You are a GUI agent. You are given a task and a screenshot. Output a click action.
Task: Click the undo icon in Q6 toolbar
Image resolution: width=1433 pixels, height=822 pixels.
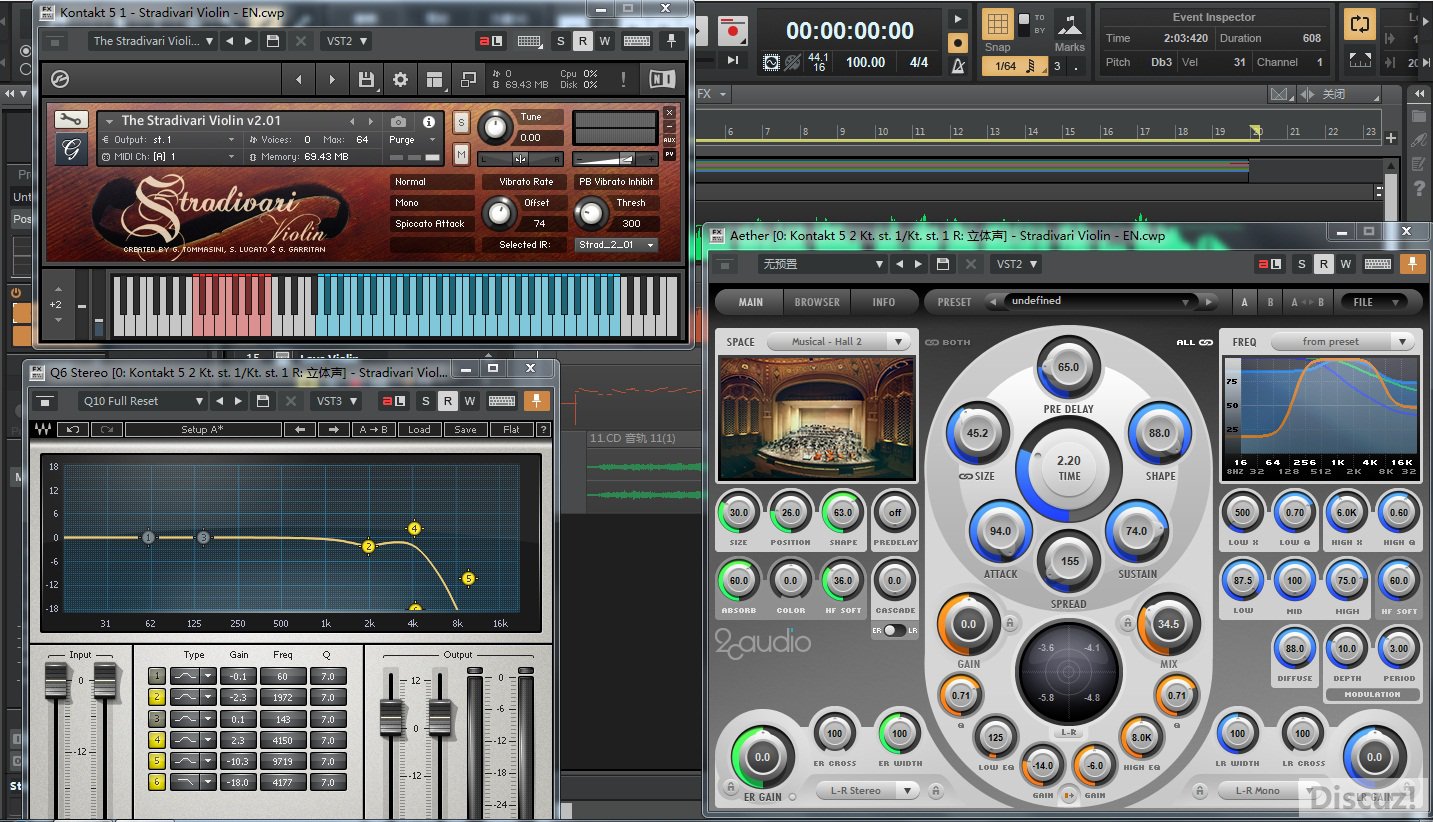tap(73, 430)
